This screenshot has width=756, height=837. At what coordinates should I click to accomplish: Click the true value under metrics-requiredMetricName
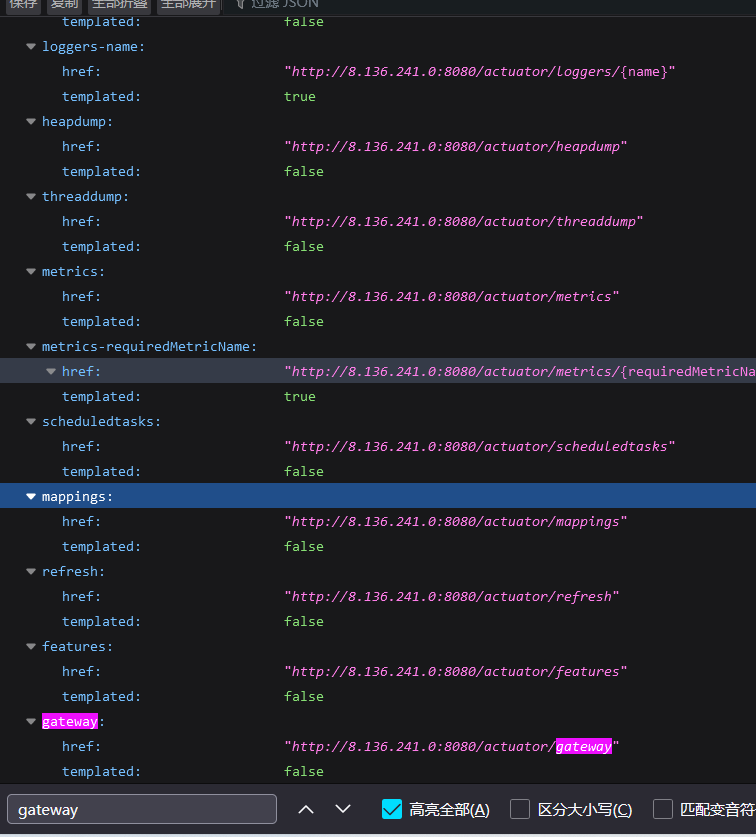[x=300, y=397]
